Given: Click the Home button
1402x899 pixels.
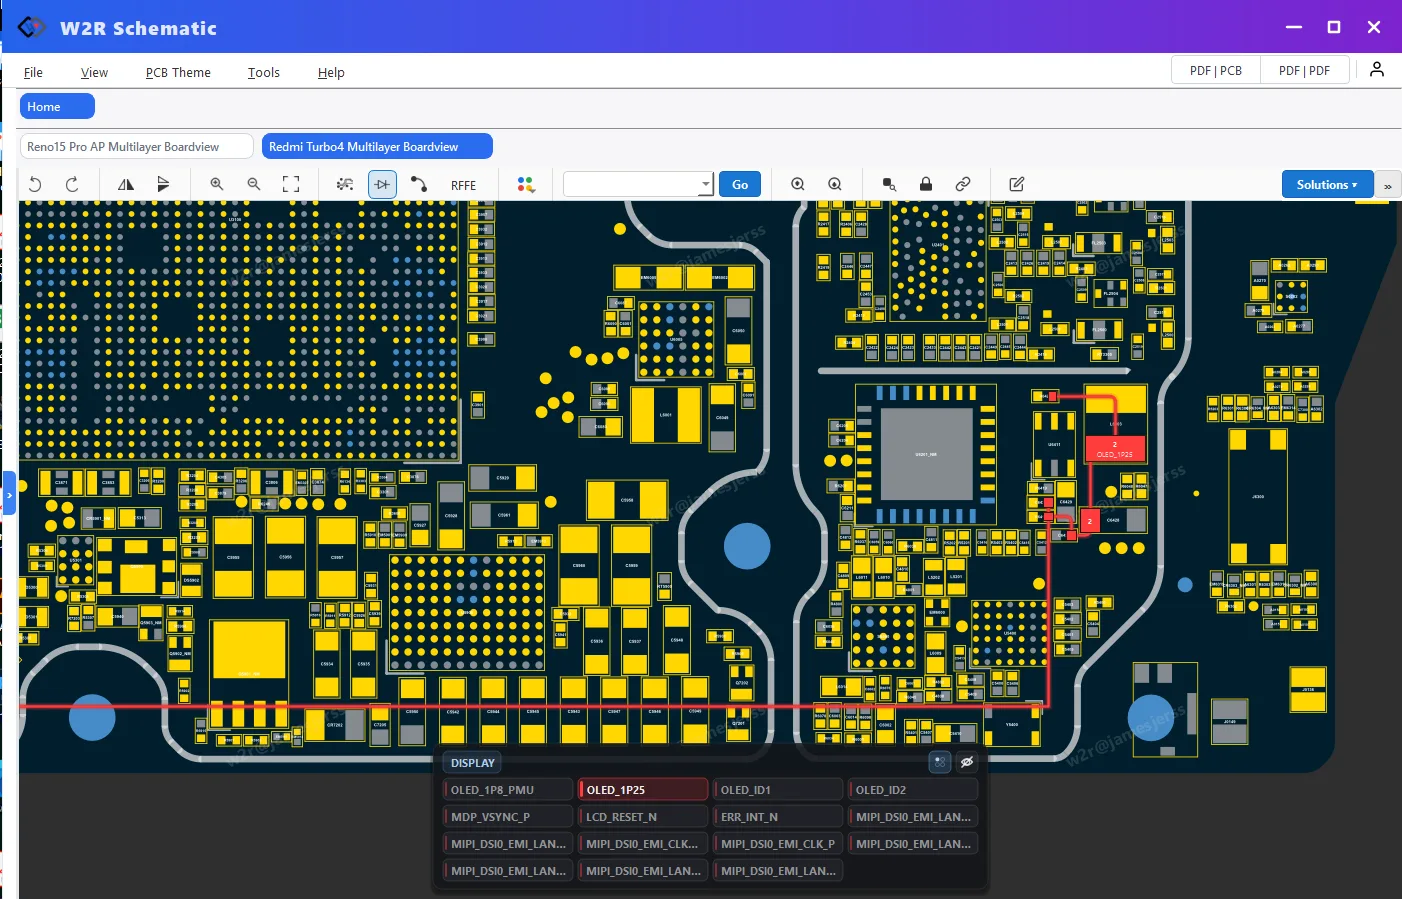Looking at the screenshot, I should click(x=57, y=107).
